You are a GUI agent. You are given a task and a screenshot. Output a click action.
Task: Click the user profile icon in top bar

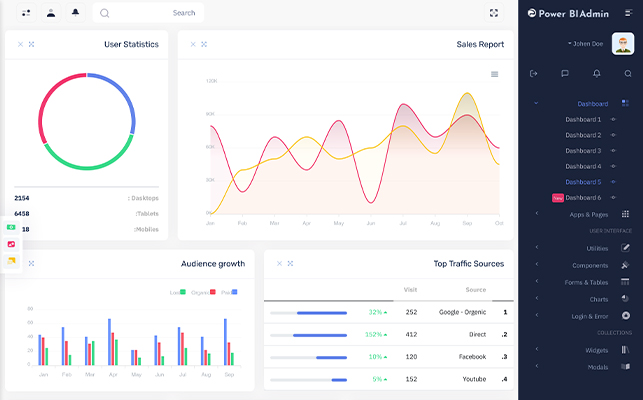51,13
